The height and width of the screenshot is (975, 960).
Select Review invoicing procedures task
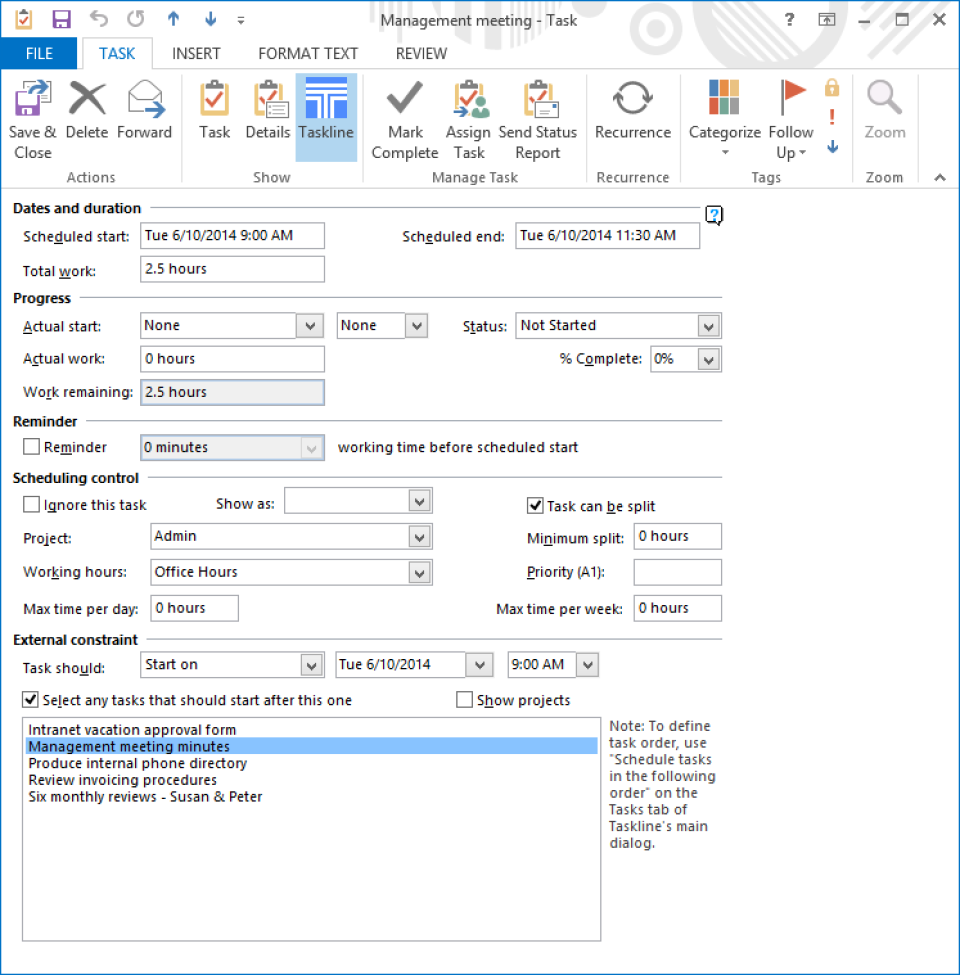(311, 780)
